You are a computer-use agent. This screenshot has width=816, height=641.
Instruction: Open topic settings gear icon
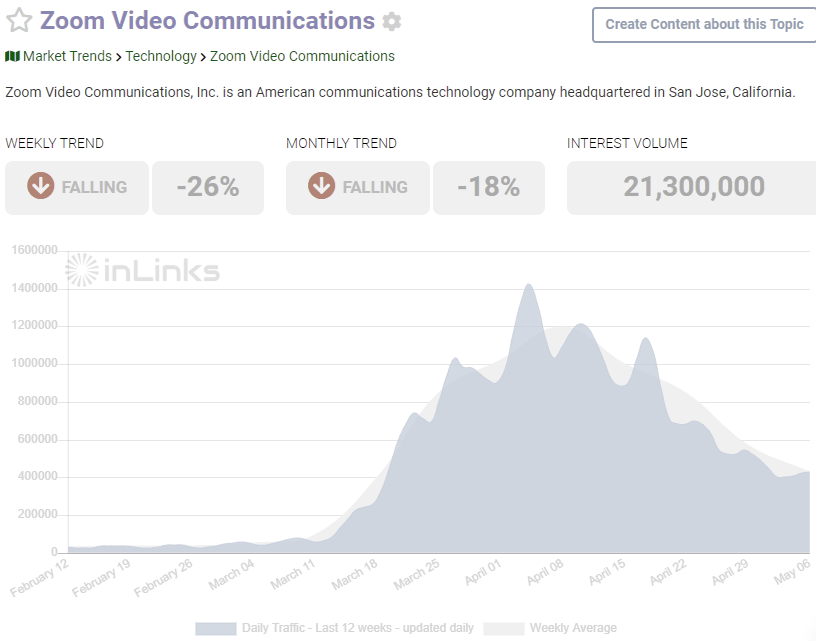391,22
